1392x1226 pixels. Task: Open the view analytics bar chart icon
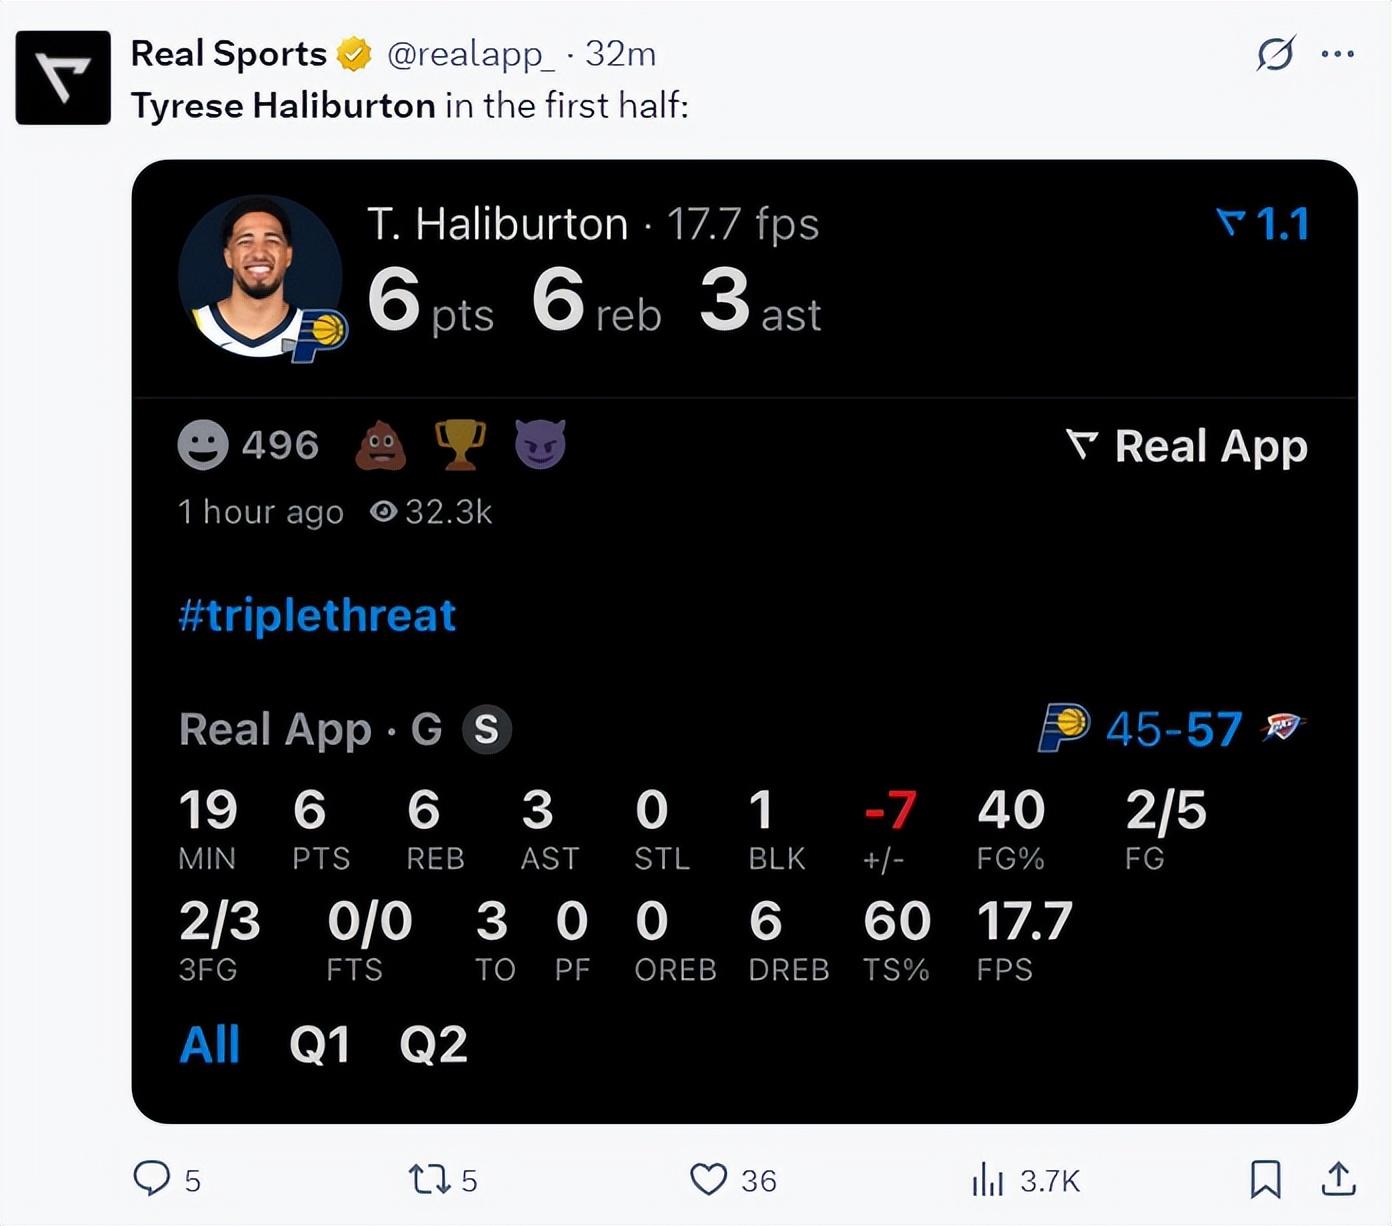[987, 1180]
